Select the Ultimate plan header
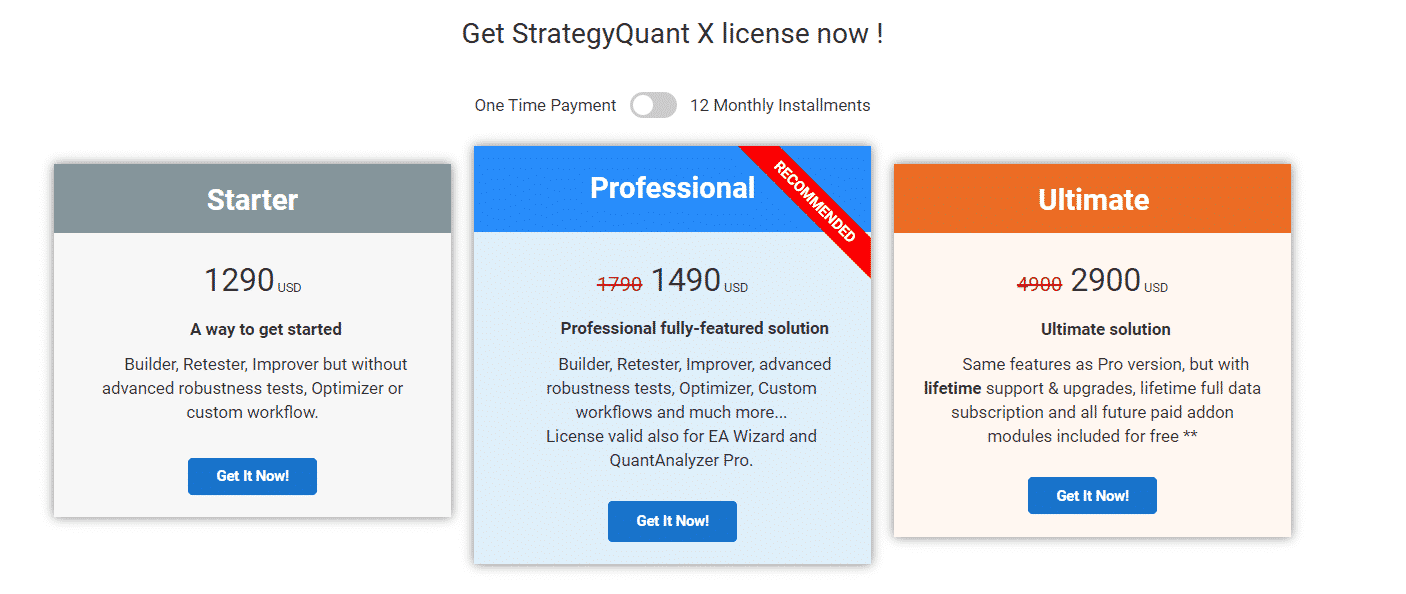The image size is (1406, 594). (1092, 199)
